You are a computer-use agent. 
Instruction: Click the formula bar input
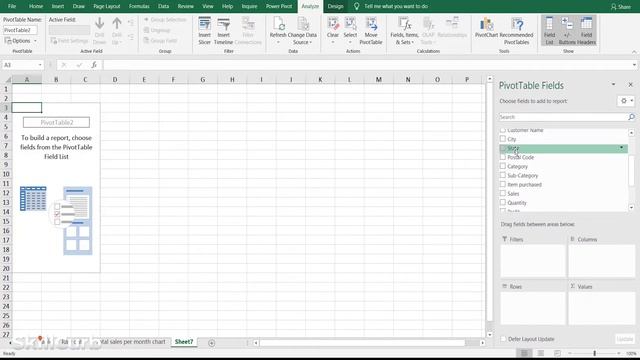click(x=367, y=65)
